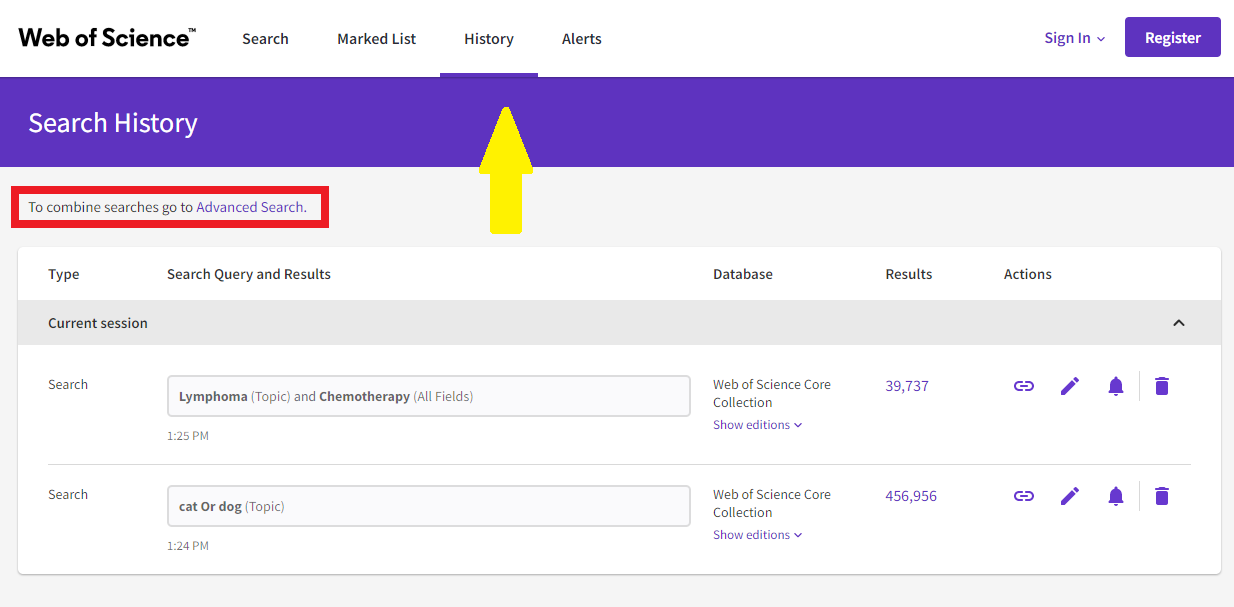The width and height of the screenshot is (1234, 607).
Task: Create alert for cat Or dog search
Action: pos(1116,496)
